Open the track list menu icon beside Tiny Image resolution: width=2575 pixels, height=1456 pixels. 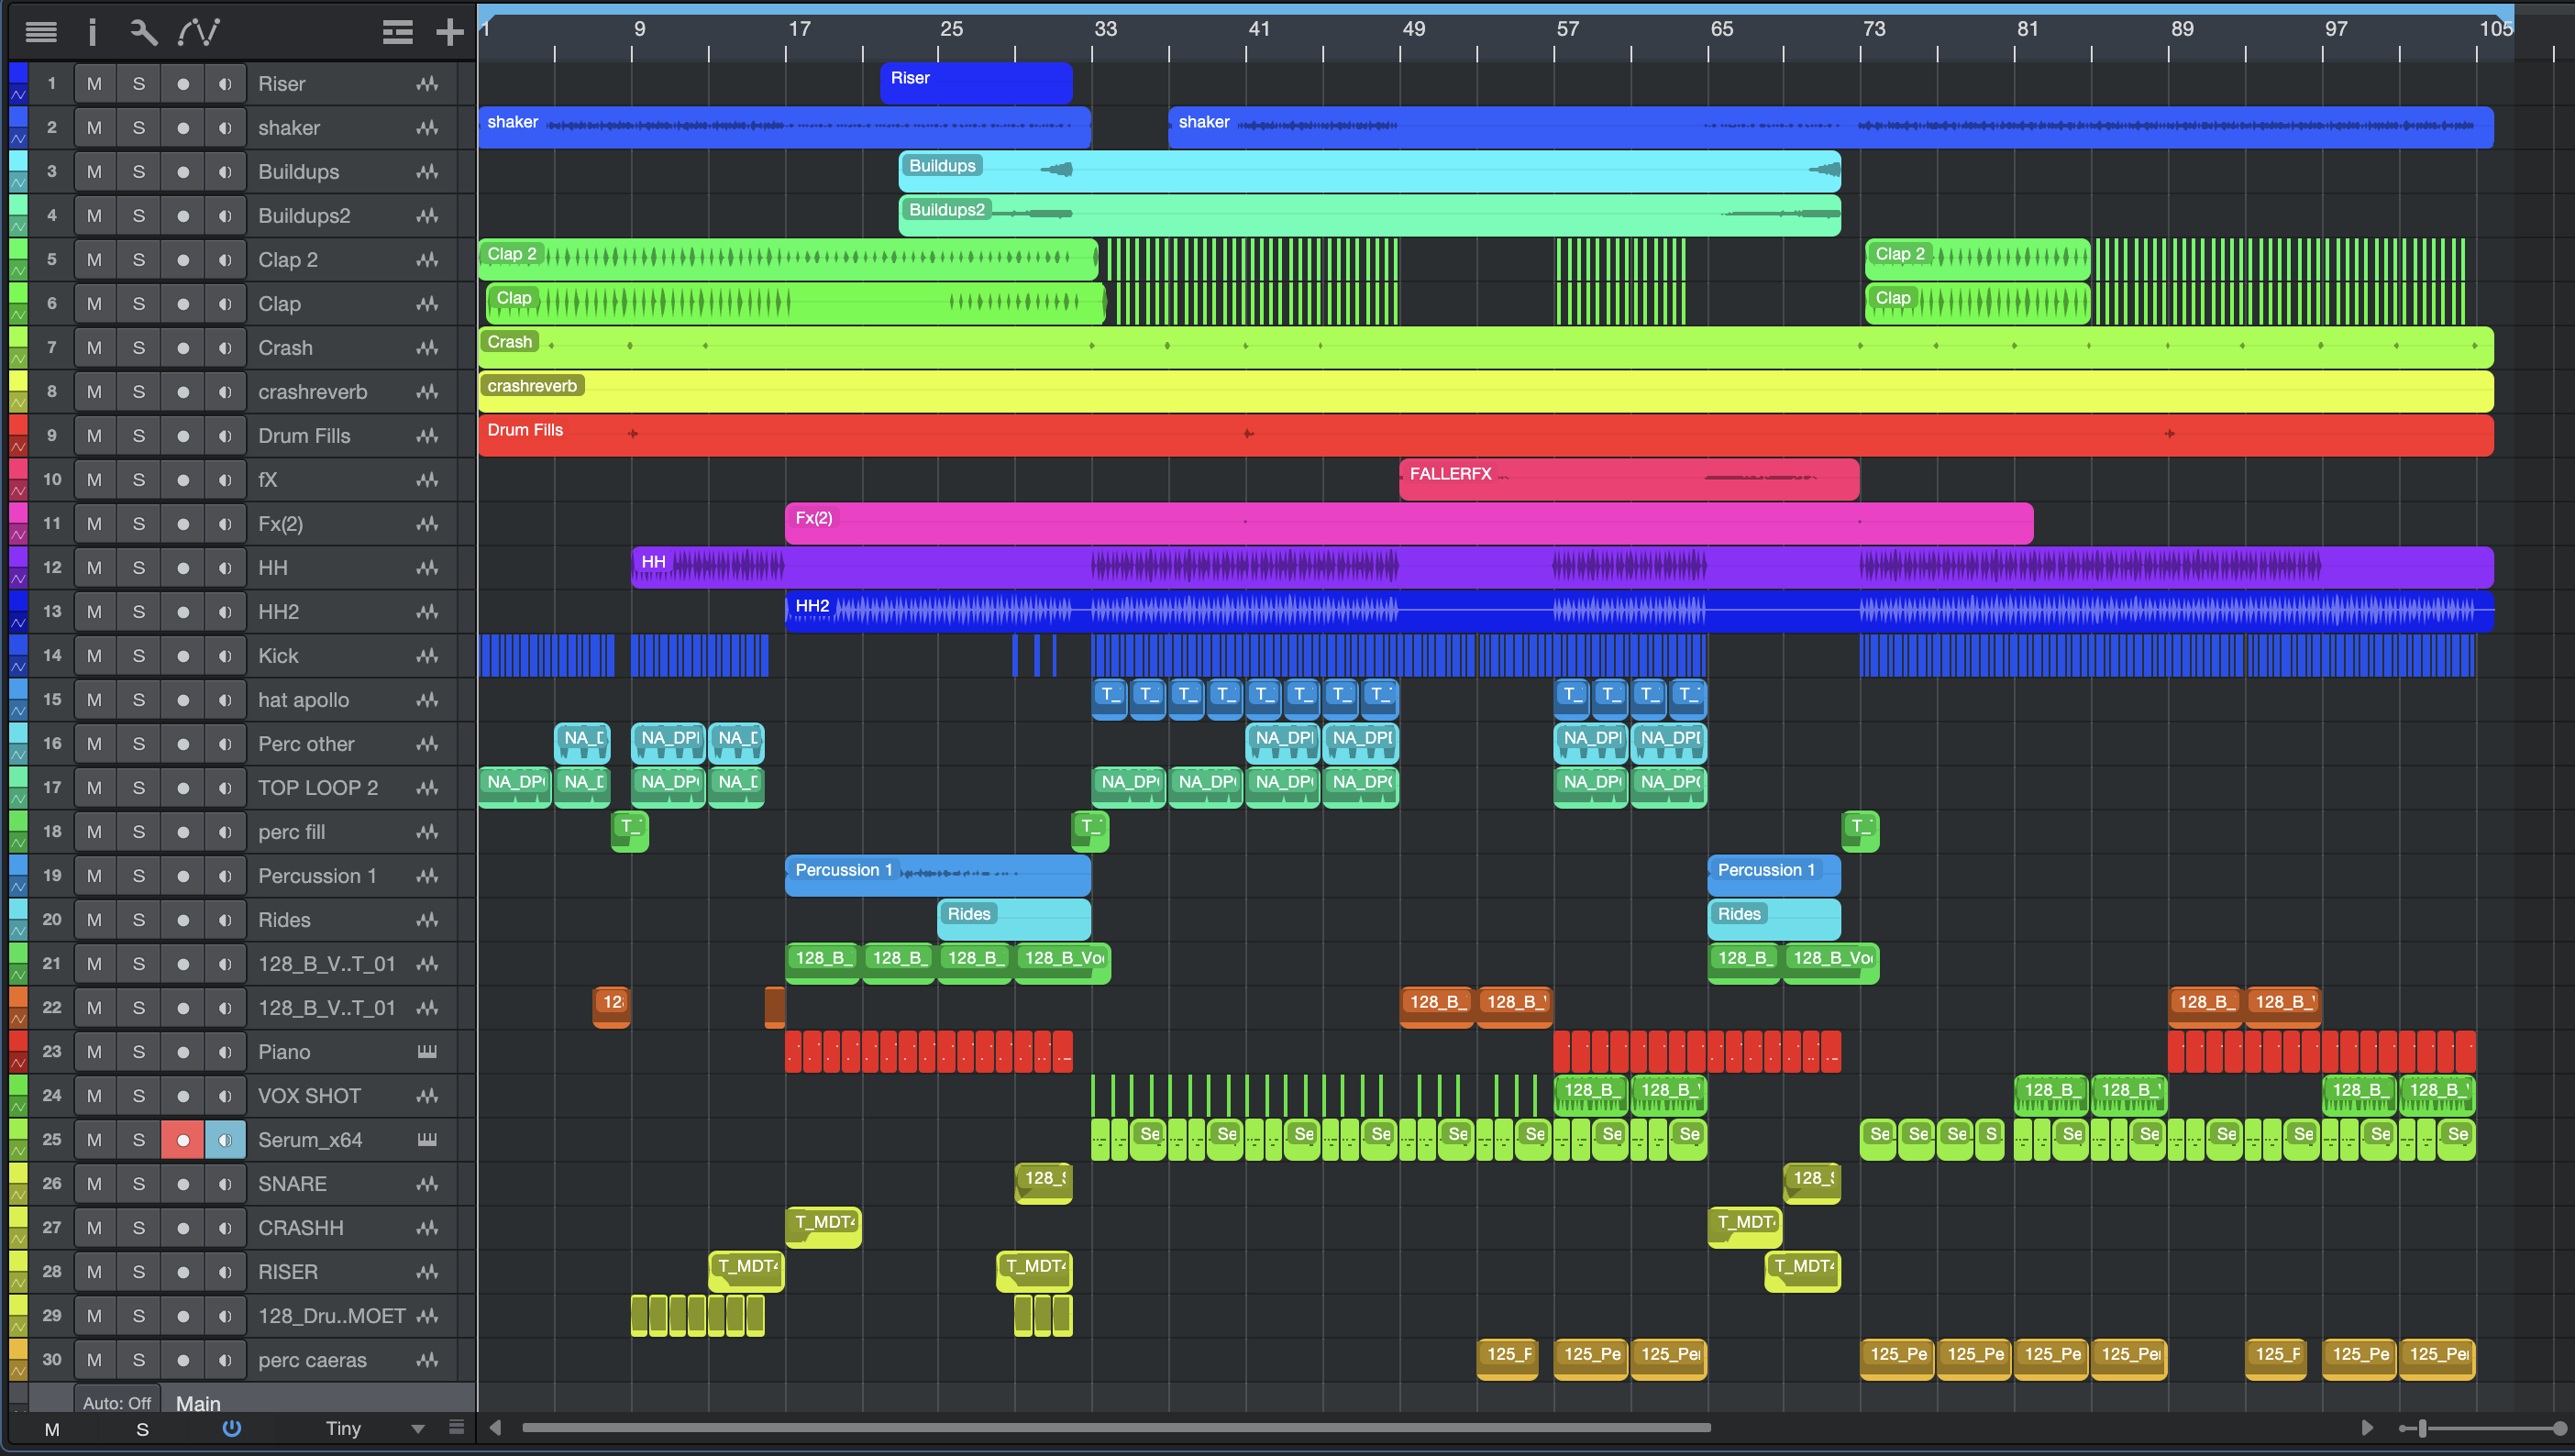[456, 1427]
